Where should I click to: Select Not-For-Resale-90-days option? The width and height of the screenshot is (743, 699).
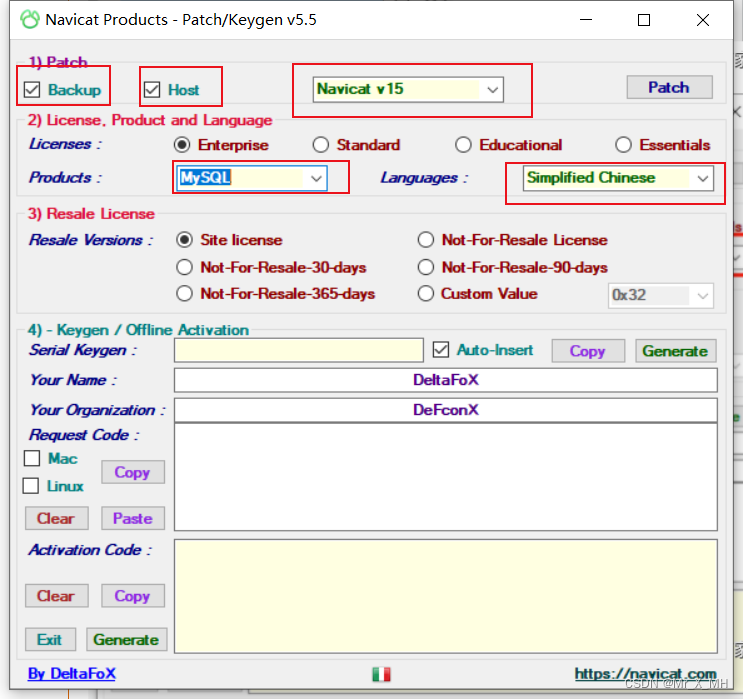point(426,267)
